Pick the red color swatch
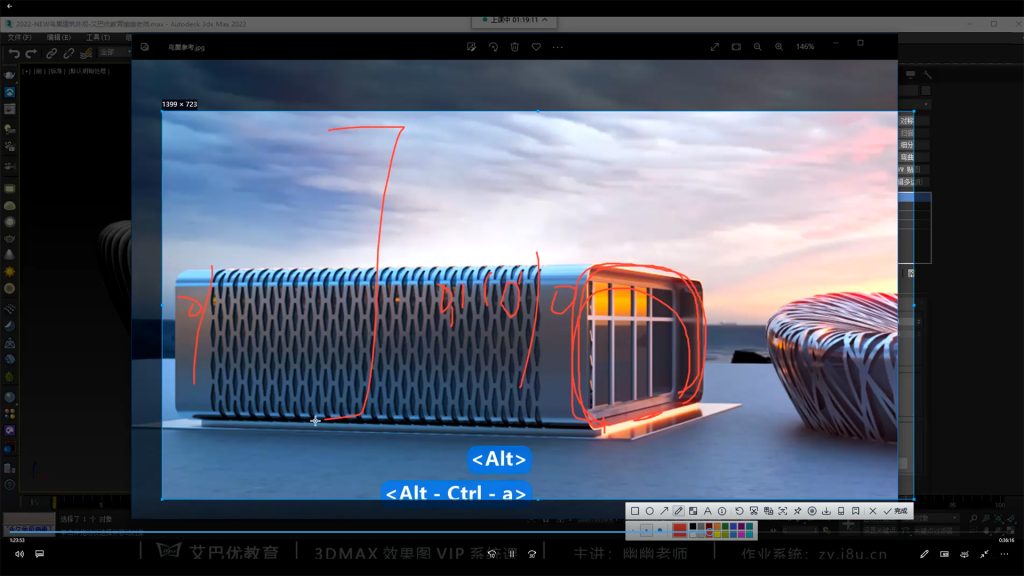 click(x=679, y=529)
